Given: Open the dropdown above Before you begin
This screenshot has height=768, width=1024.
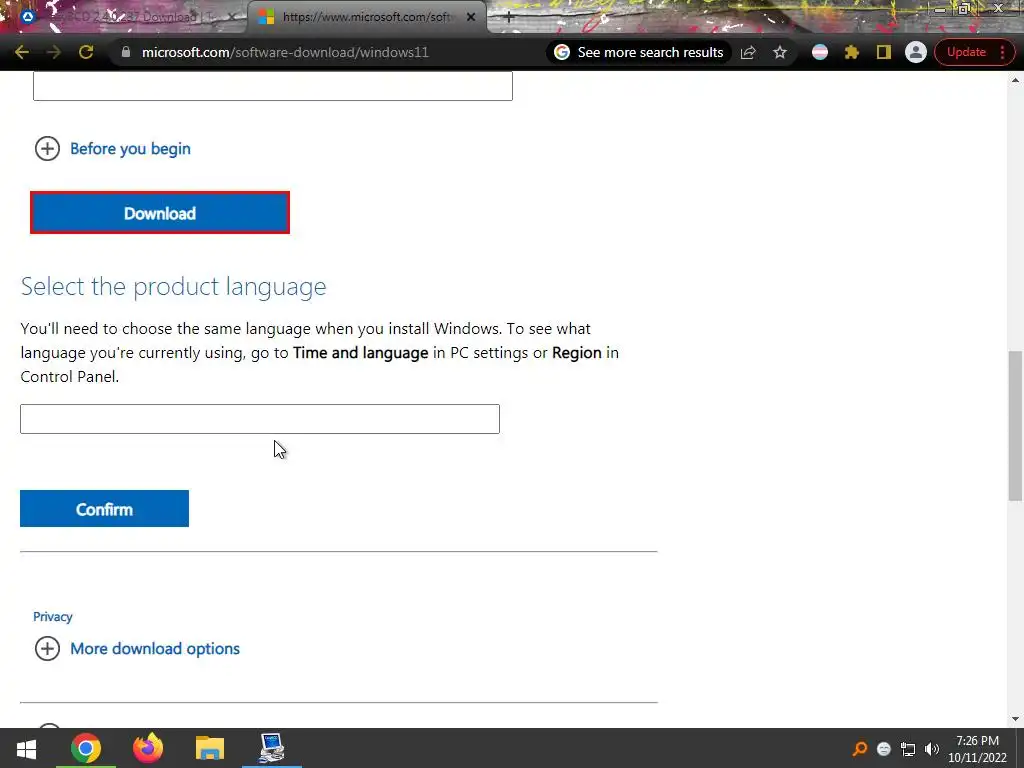Looking at the screenshot, I should pyautogui.click(x=273, y=86).
